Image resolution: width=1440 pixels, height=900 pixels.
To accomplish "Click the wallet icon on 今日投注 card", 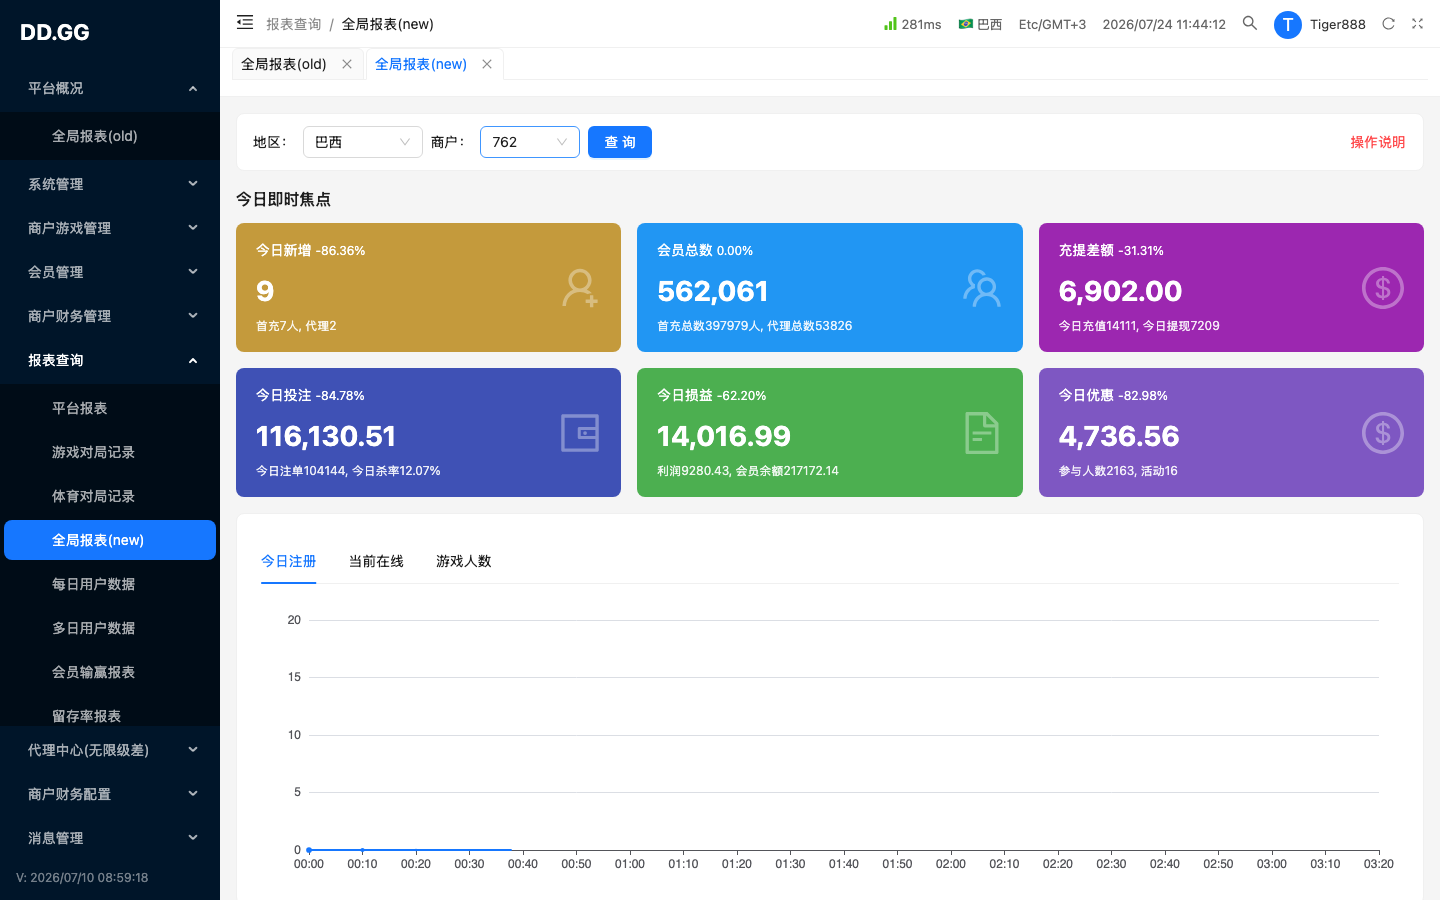I will [580, 433].
